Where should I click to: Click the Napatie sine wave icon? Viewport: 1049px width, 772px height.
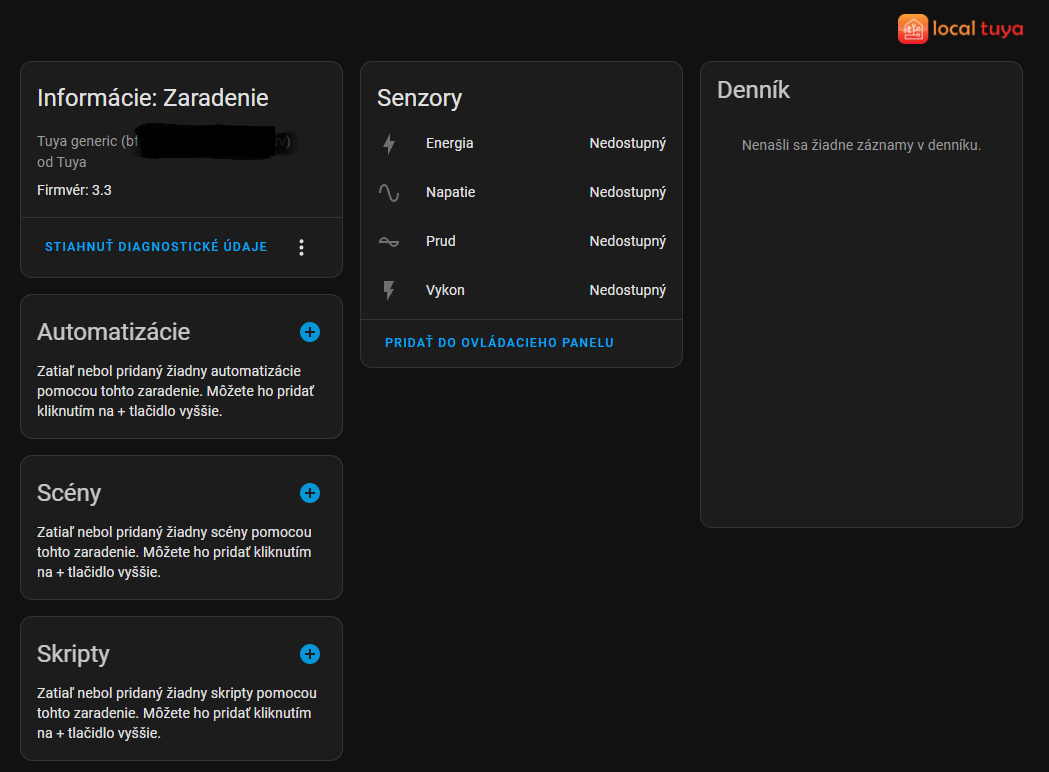(389, 193)
